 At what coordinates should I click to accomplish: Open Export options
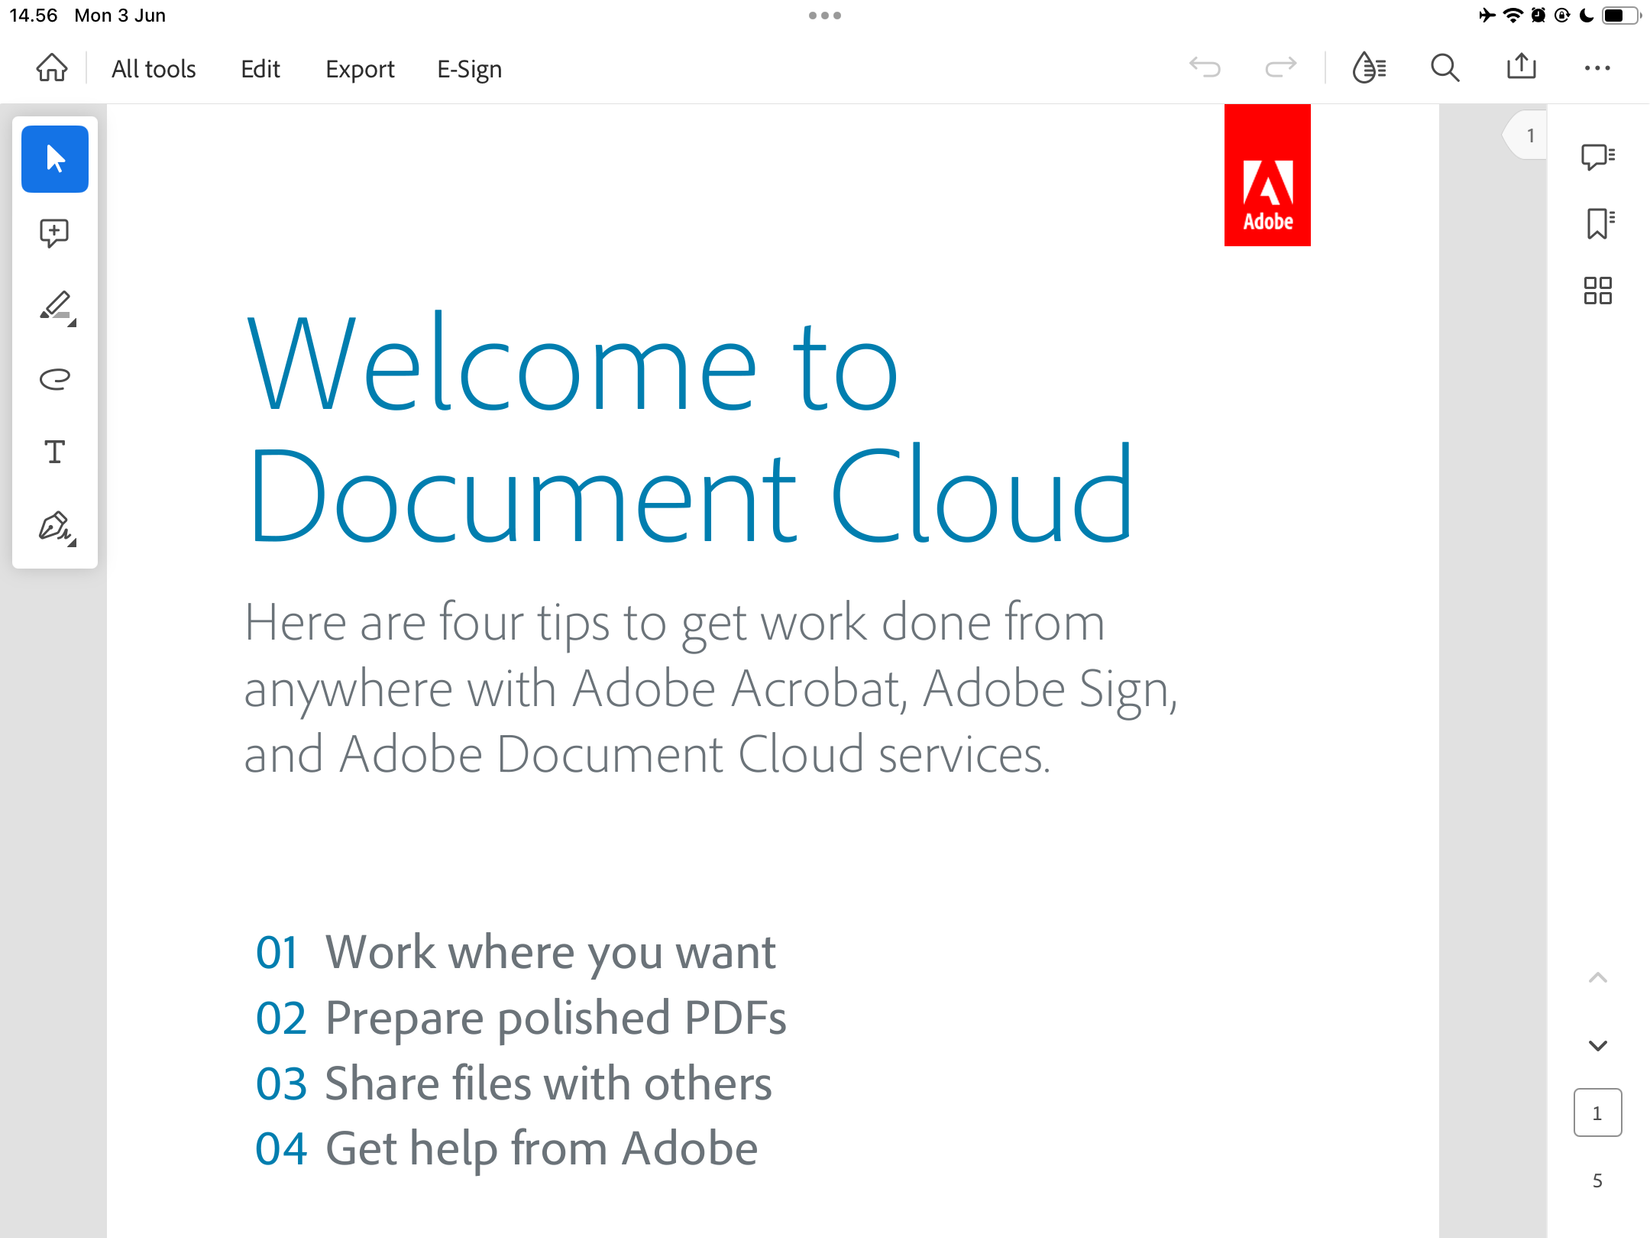coord(359,68)
